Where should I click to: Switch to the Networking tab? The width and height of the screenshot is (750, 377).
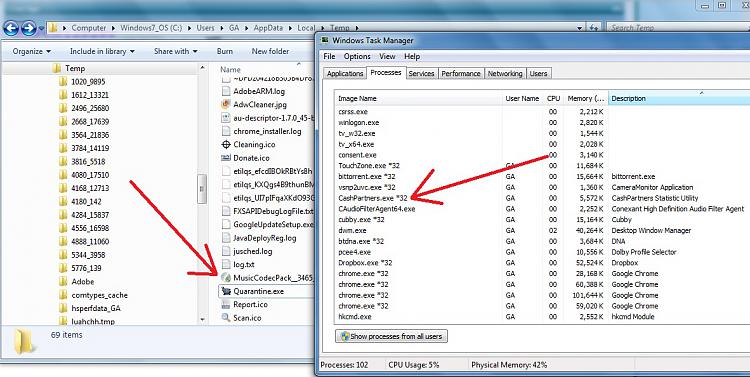(x=505, y=74)
